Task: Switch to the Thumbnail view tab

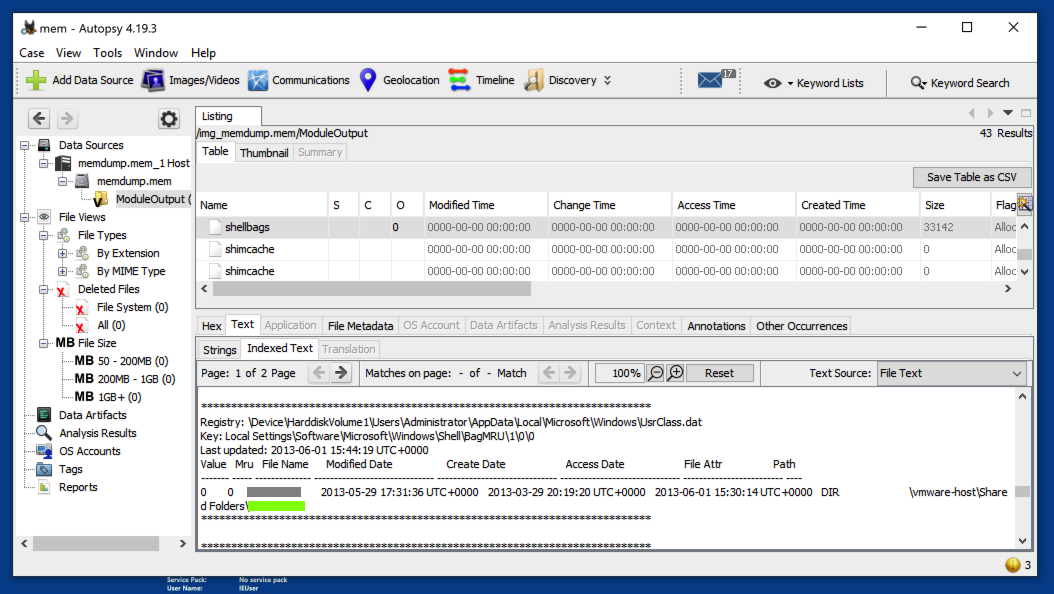Action: (x=264, y=153)
